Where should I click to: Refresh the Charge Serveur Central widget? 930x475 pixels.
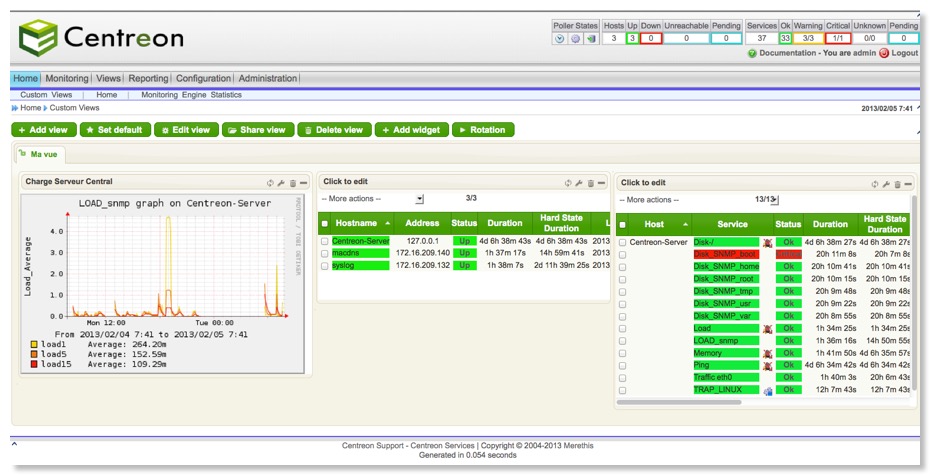tap(270, 183)
